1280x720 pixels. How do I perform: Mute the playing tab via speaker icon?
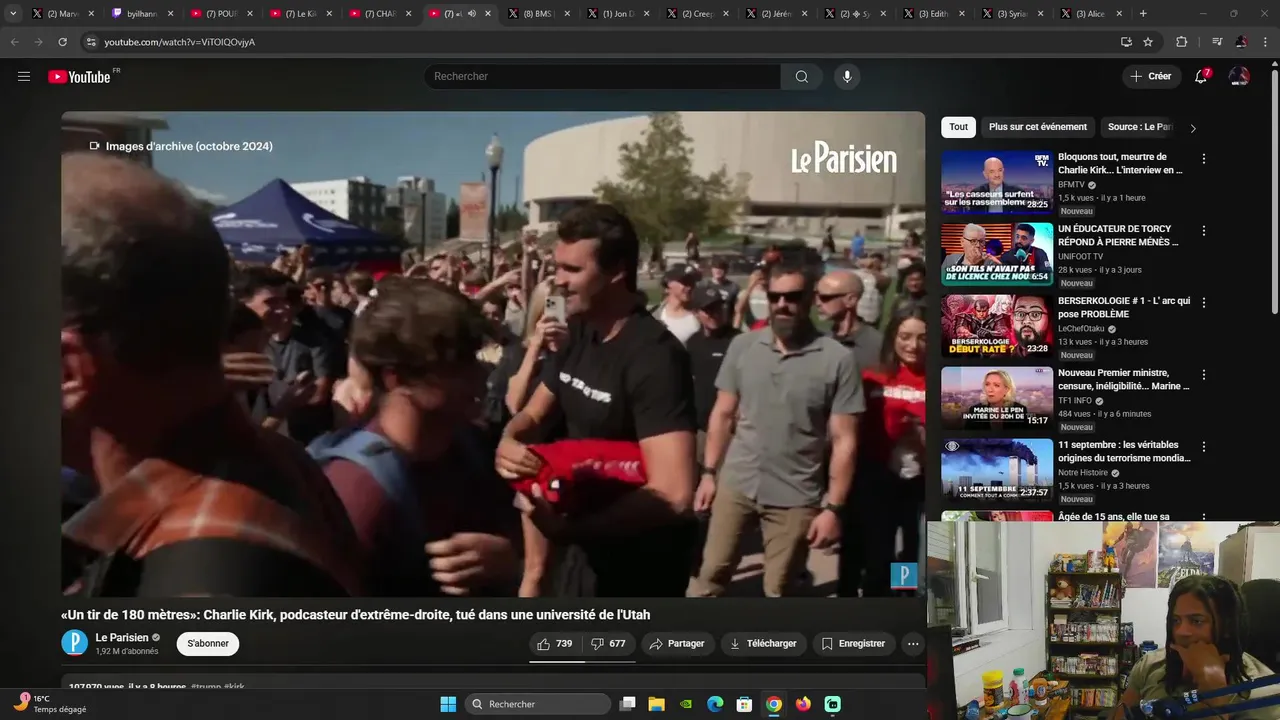(x=471, y=14)
